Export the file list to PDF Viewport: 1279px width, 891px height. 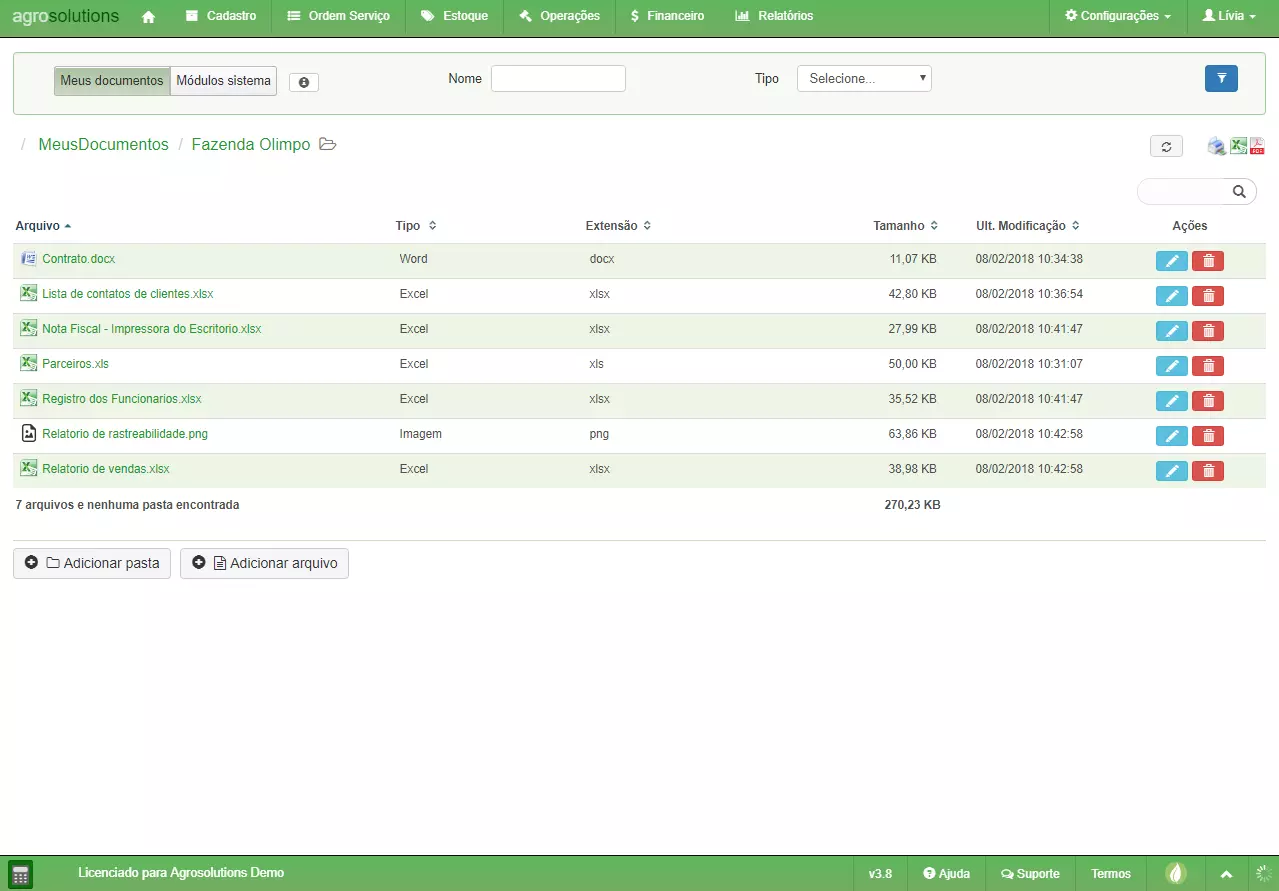coord(1257,146)
